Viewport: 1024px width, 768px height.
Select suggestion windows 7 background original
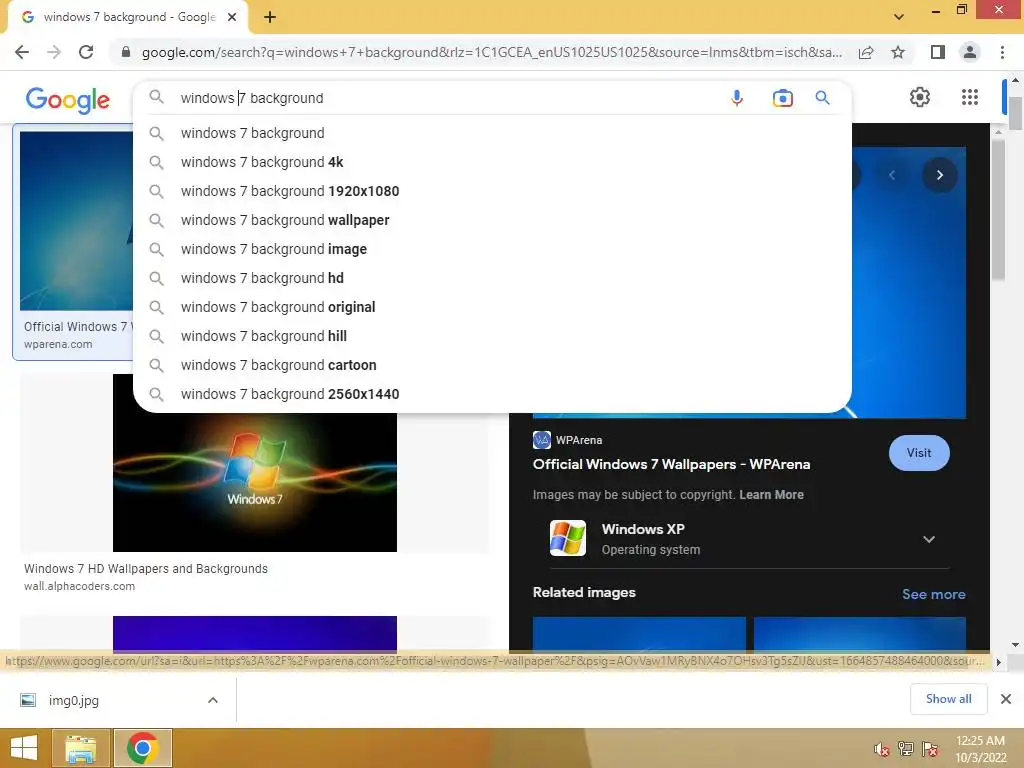(492, 307)
